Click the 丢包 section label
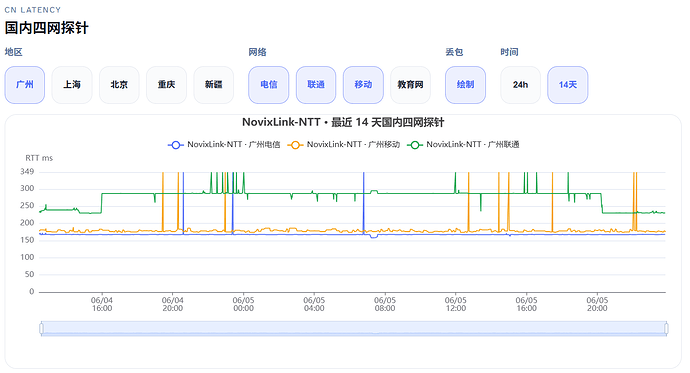The height and width of the screenshot is (373, 690). 454,52
